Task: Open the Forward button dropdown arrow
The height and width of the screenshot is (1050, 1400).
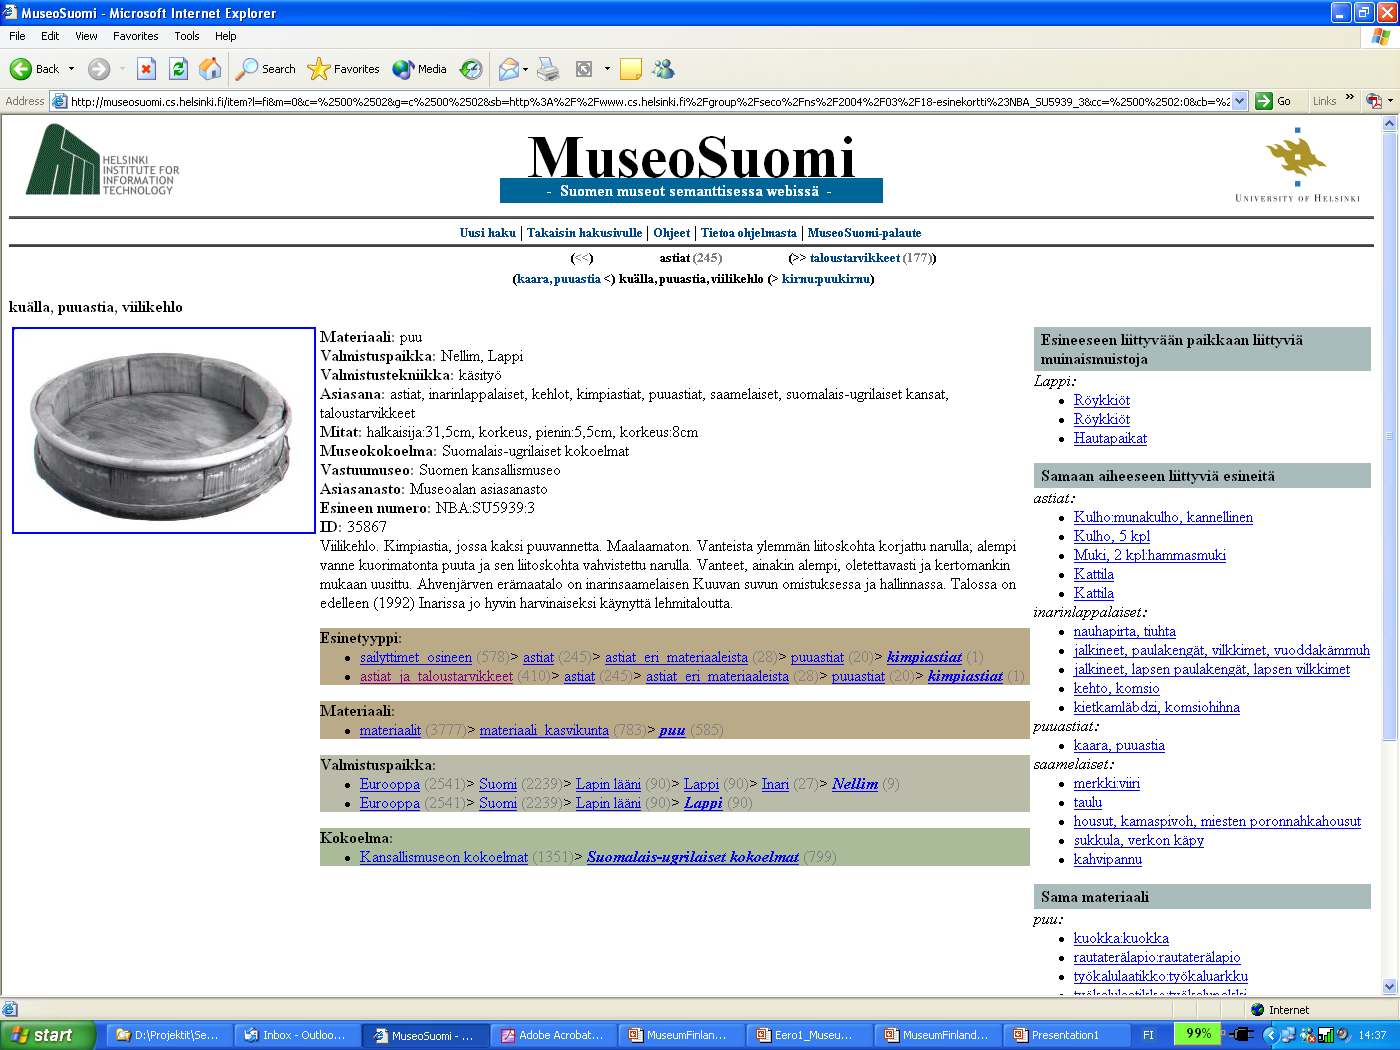Action: 122,69
